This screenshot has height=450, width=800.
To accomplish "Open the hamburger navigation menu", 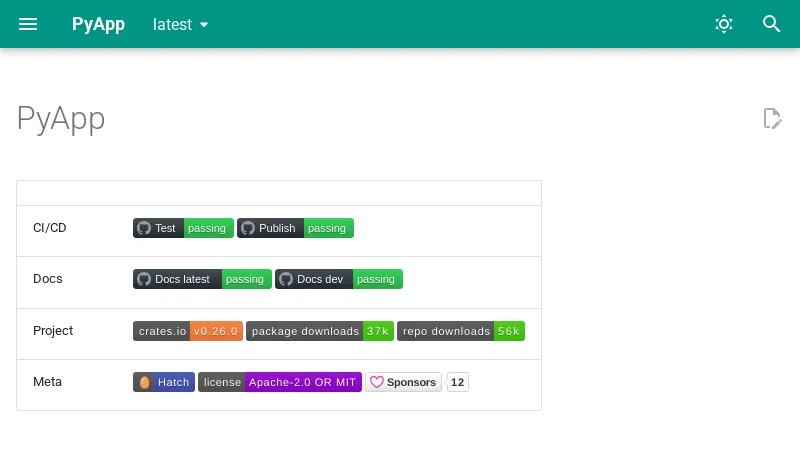I will [28, 24].
